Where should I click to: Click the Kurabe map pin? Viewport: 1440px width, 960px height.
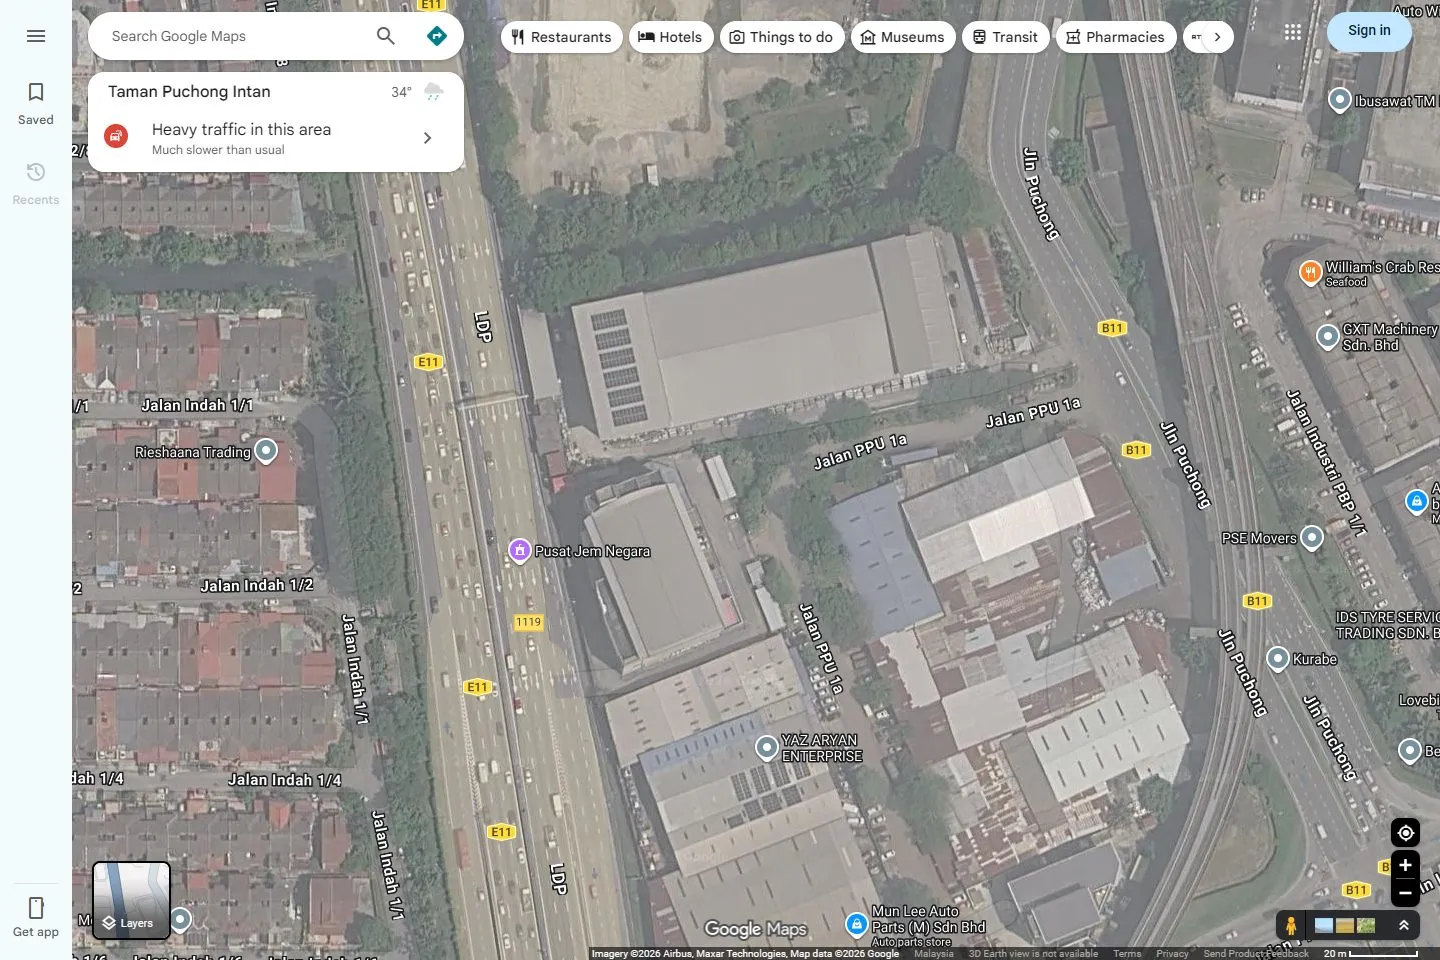1278,659
